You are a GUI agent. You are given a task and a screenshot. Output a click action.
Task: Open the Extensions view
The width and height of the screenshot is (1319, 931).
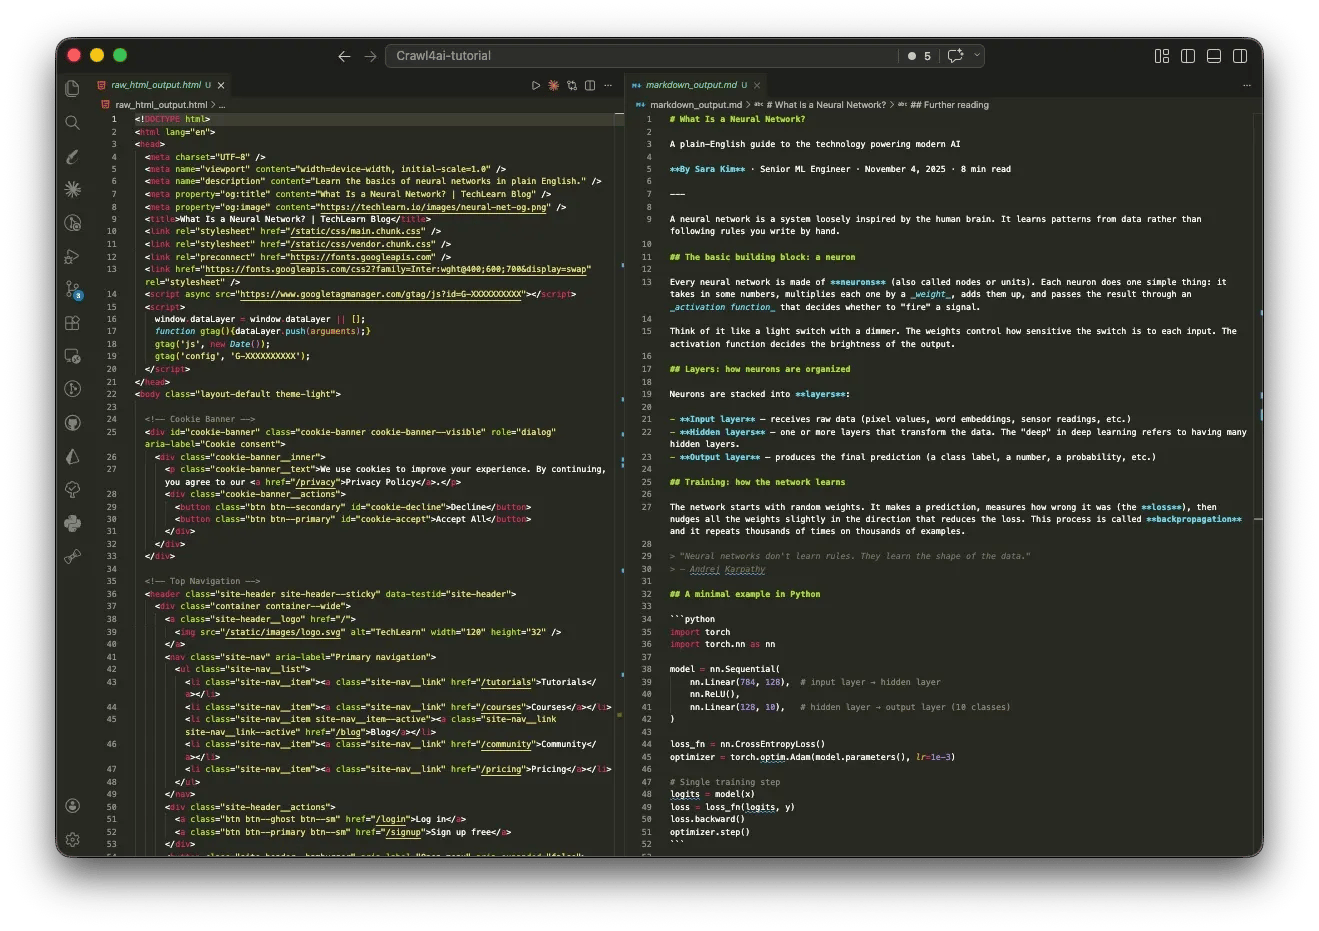coord(72,323)
